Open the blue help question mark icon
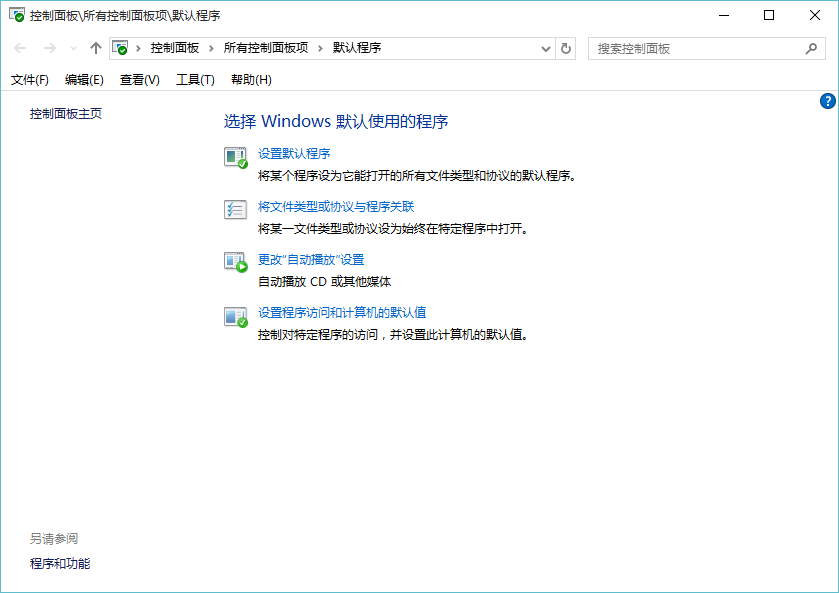Image resolution: width=839 pixels, height=593 pixels. pos(827,101)
